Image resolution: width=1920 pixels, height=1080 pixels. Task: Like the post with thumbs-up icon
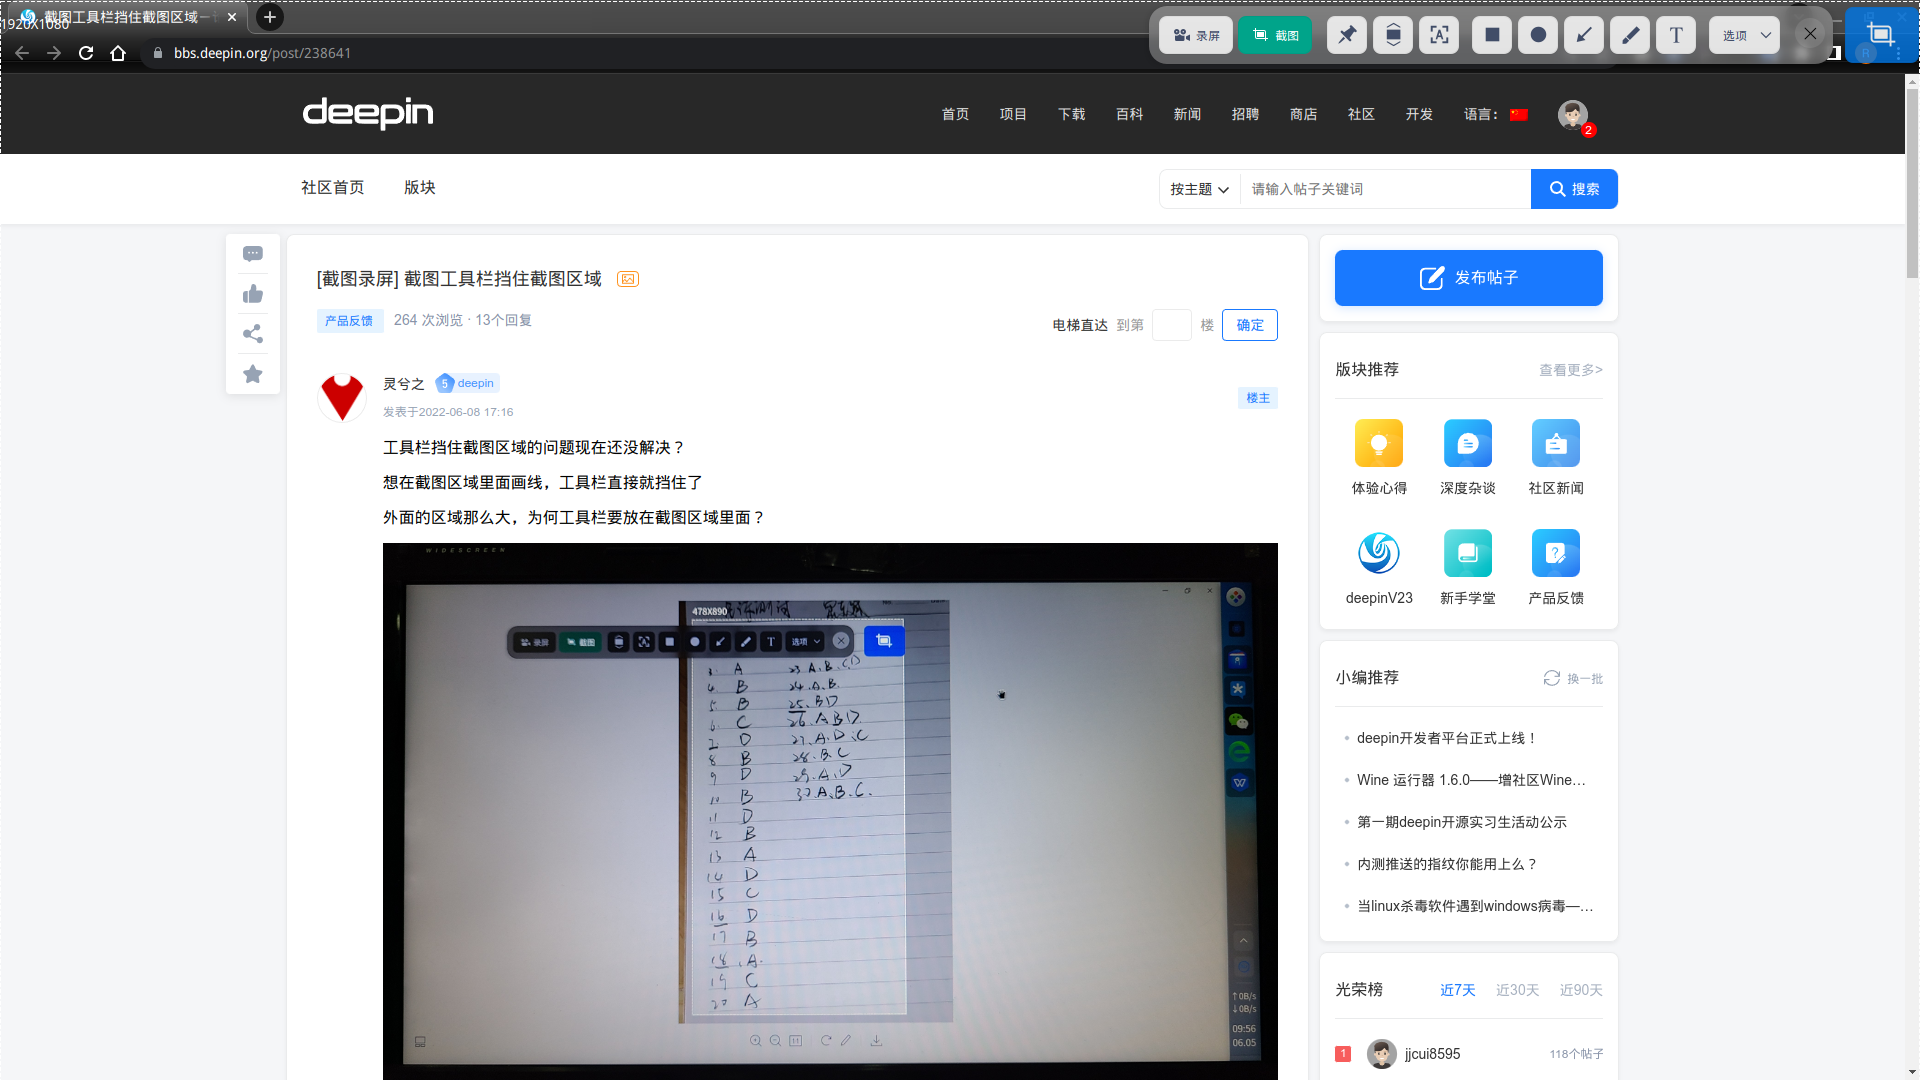point(253,294)
